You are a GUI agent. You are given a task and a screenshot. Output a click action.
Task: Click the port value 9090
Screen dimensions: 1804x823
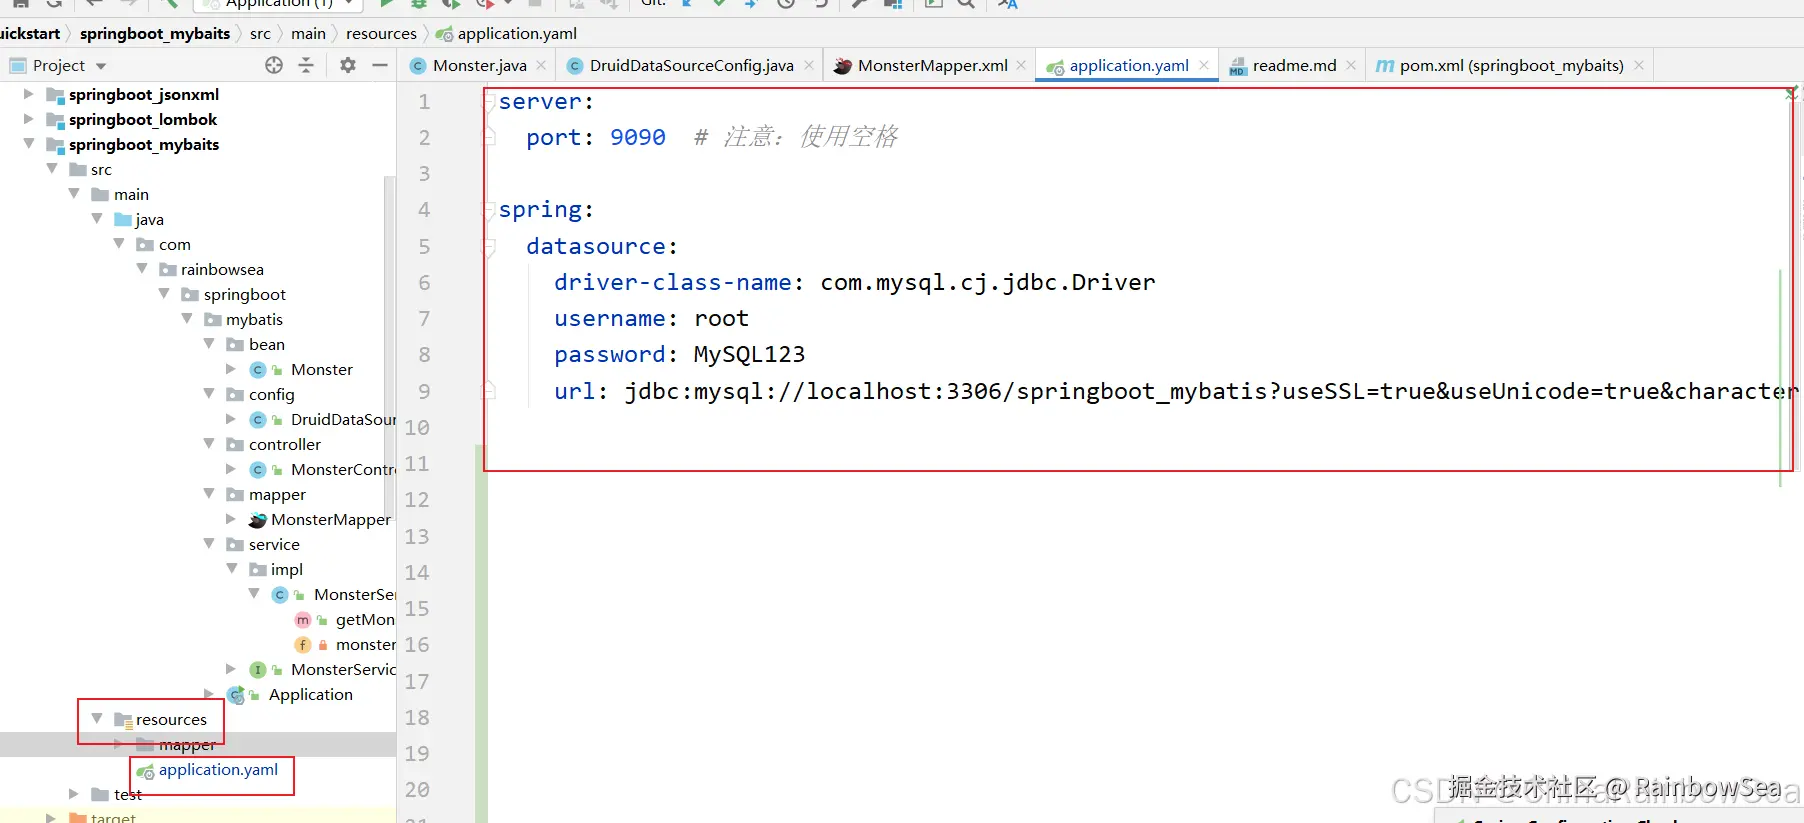point(638,137)
